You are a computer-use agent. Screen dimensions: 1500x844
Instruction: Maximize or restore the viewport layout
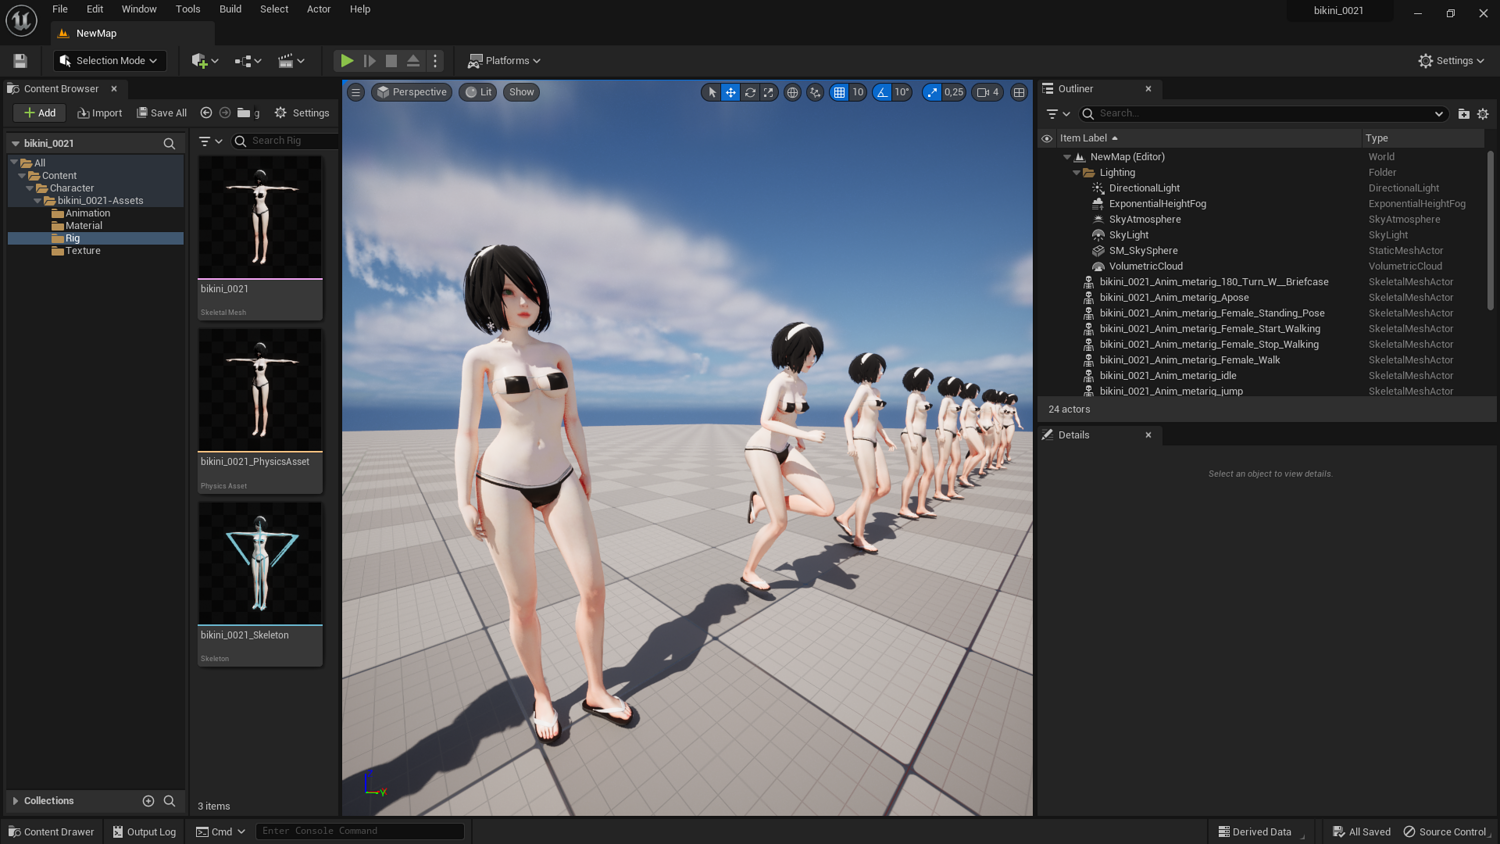pyautogui.click(x=1019, y=92)
